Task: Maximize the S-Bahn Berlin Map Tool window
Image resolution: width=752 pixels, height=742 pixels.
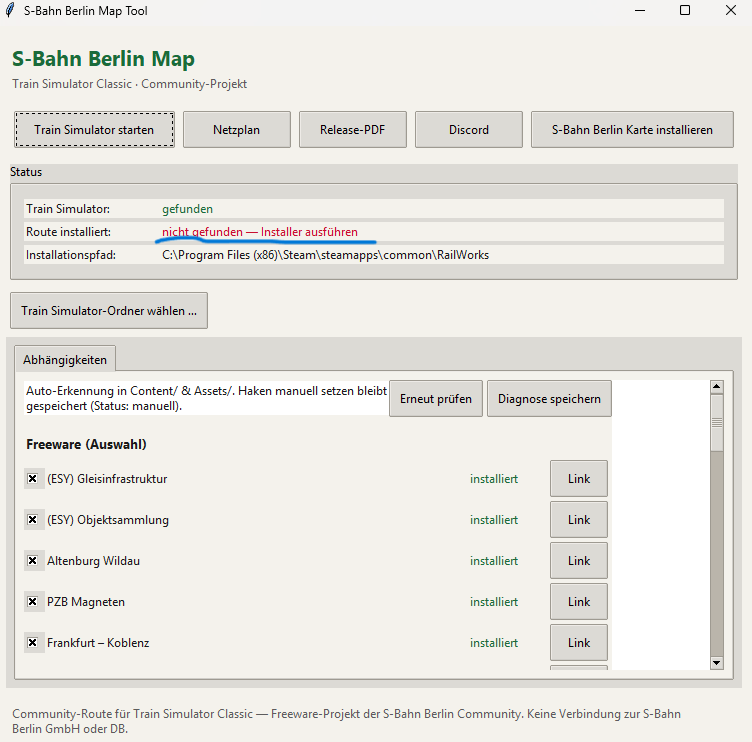Action: click(x=685, y=10)
